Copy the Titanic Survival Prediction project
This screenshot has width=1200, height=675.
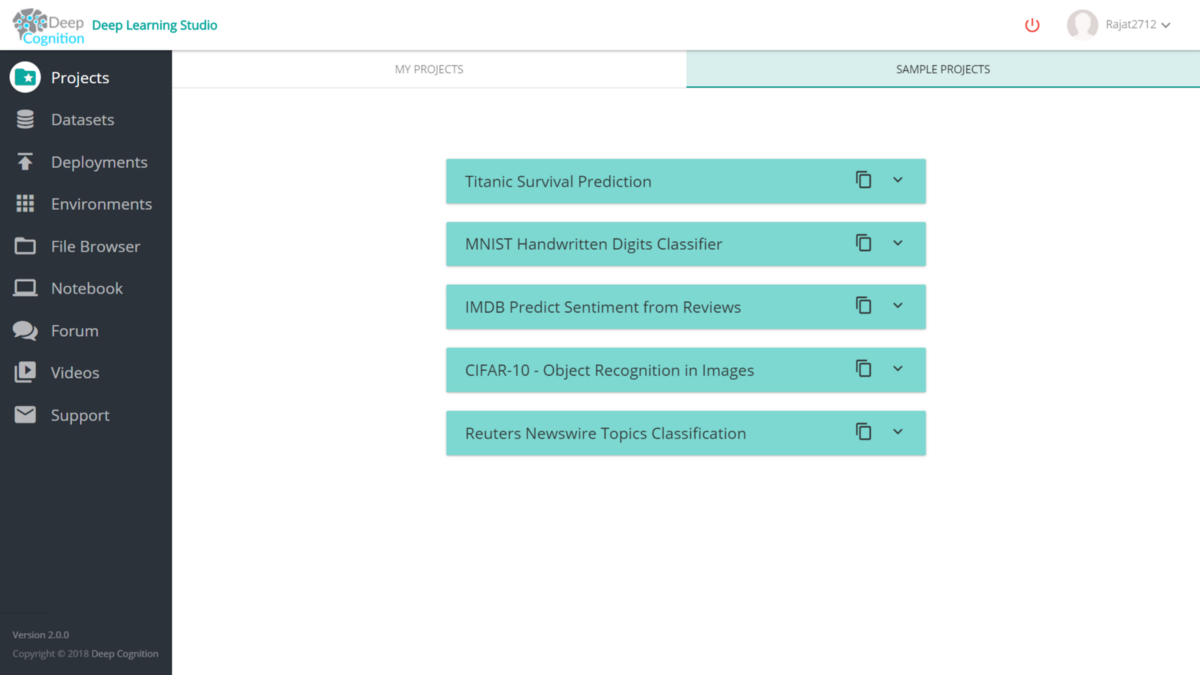pyautogui.click(x=864, y=180)
